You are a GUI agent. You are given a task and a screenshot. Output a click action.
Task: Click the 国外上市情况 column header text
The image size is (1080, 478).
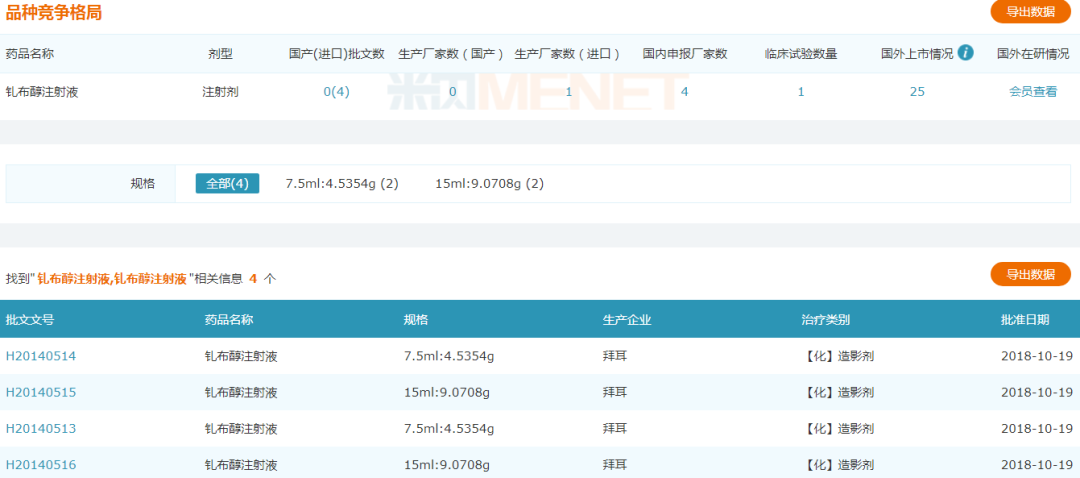pyautogui.click(x=917, y=54)
